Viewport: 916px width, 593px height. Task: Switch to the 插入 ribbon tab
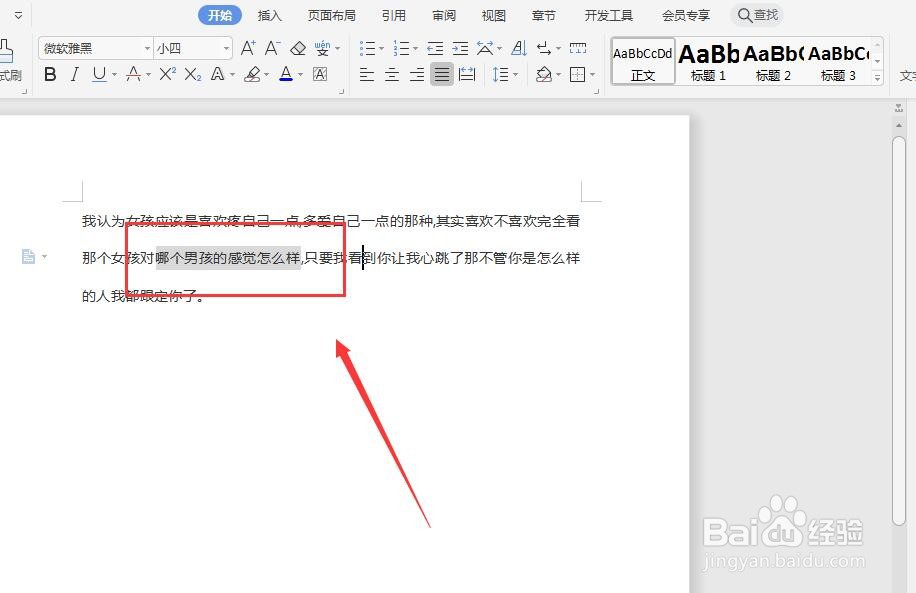(271, 14)
